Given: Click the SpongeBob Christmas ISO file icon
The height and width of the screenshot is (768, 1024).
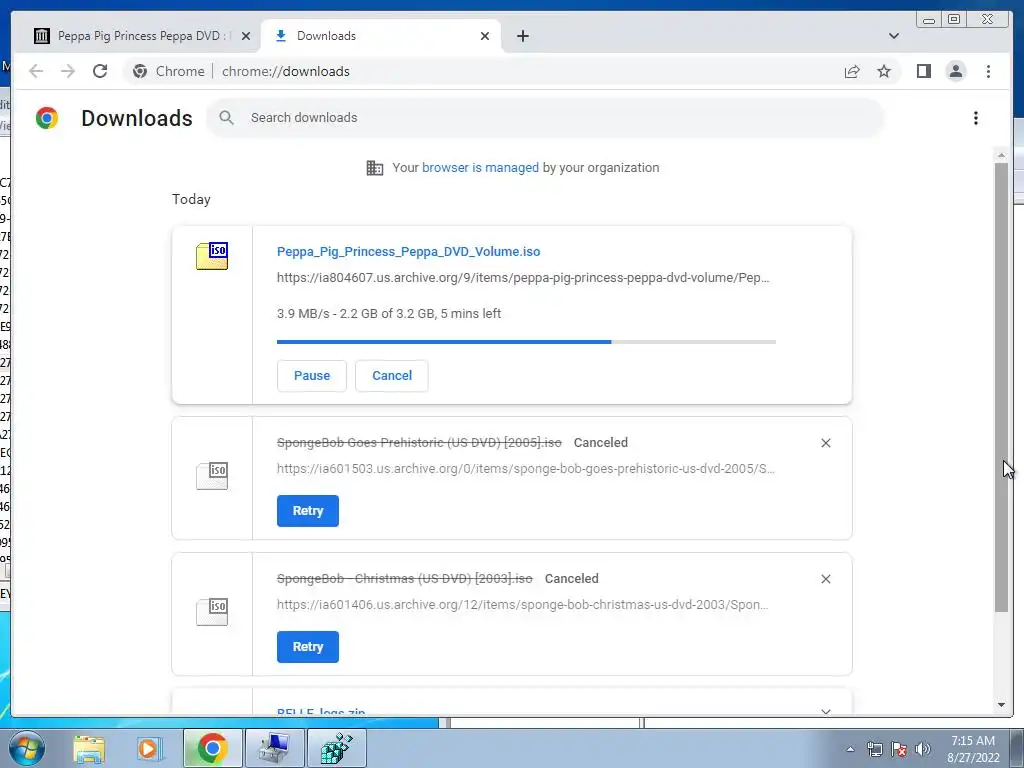Looking at the screenshot, I should pyautogui.click(x=212, y=611).
